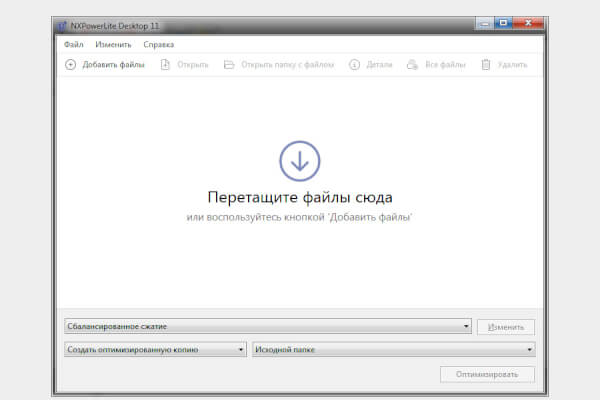Close the NXPowerLite Desktop window
The image size is (600, 400).
pos(528,23)
